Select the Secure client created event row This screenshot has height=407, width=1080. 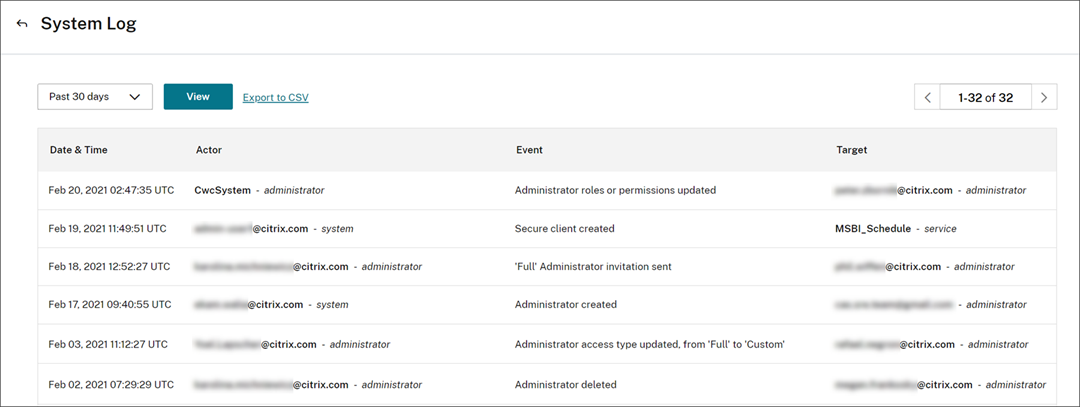click(564, 228)
